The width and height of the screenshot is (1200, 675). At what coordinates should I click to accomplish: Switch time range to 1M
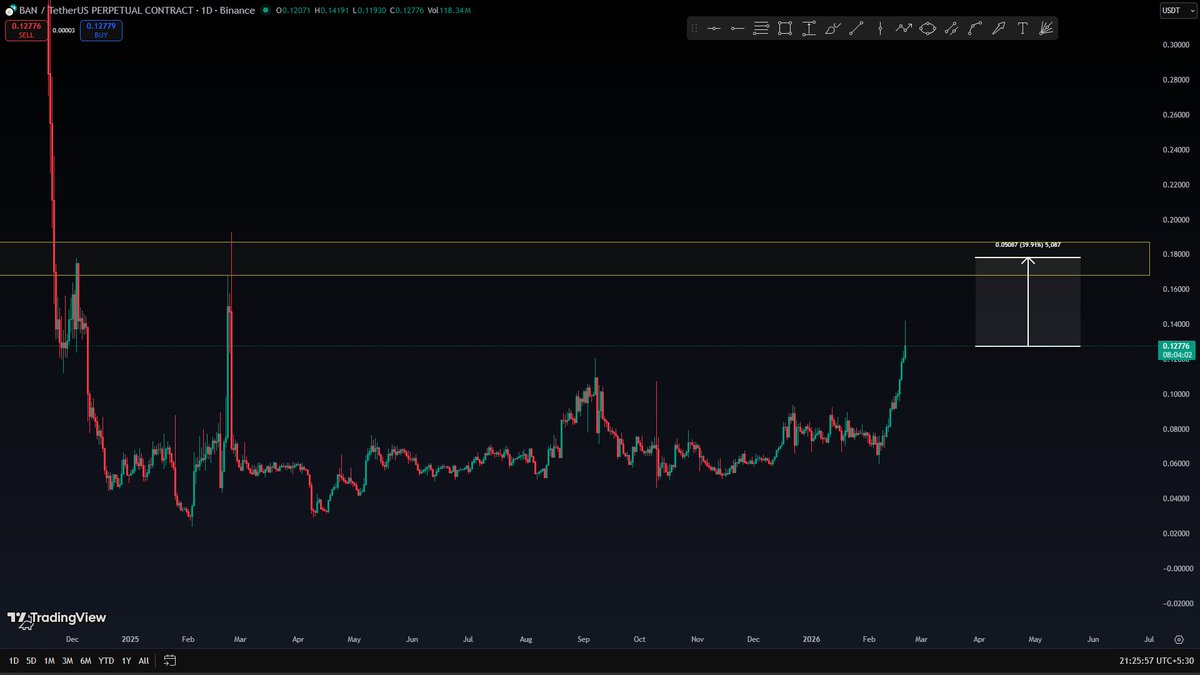click(x=49, y=661)
